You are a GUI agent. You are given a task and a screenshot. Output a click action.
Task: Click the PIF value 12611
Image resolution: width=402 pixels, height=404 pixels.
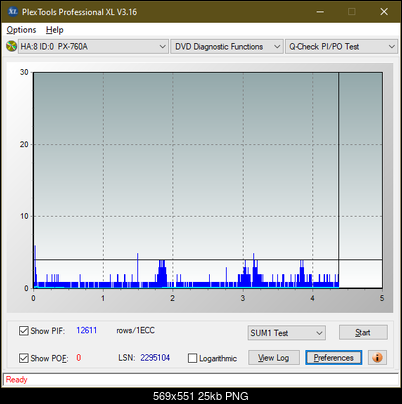pyautogui.click(x=87, y=330)
